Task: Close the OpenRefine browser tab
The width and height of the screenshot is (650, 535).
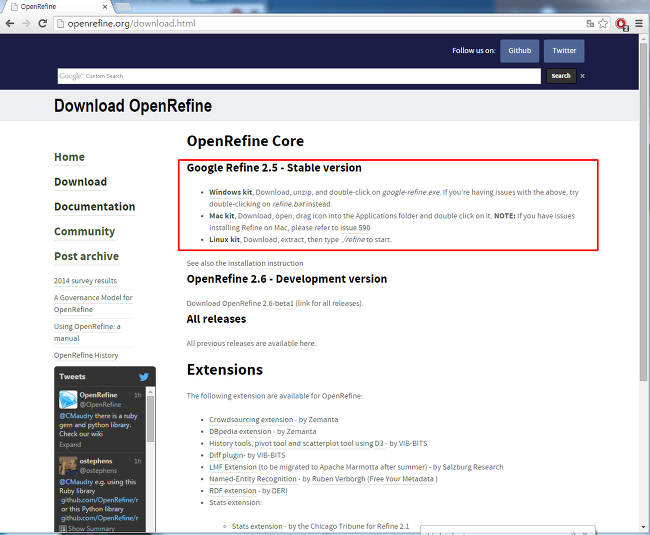Action: point(105,7)
